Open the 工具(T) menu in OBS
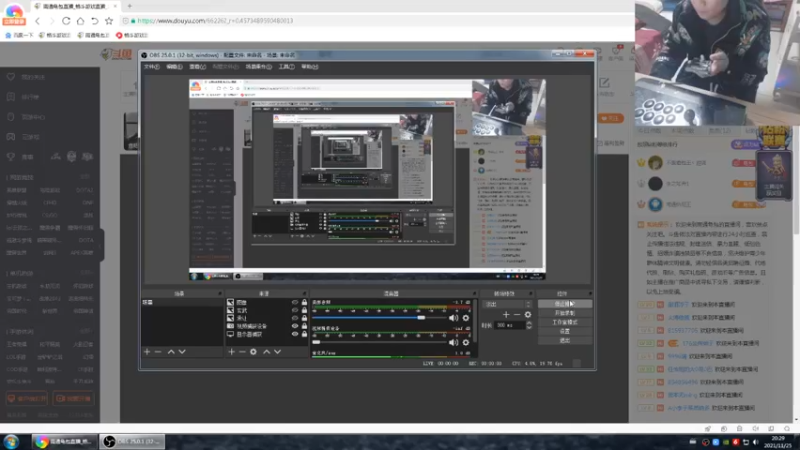This screenshot has width=800, height=450. pos(286,67)
